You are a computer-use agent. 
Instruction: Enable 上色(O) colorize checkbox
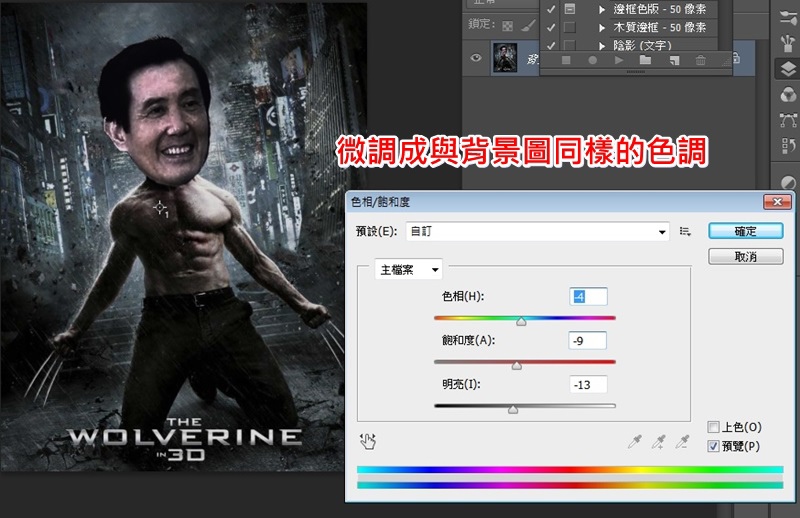[713, 427]
